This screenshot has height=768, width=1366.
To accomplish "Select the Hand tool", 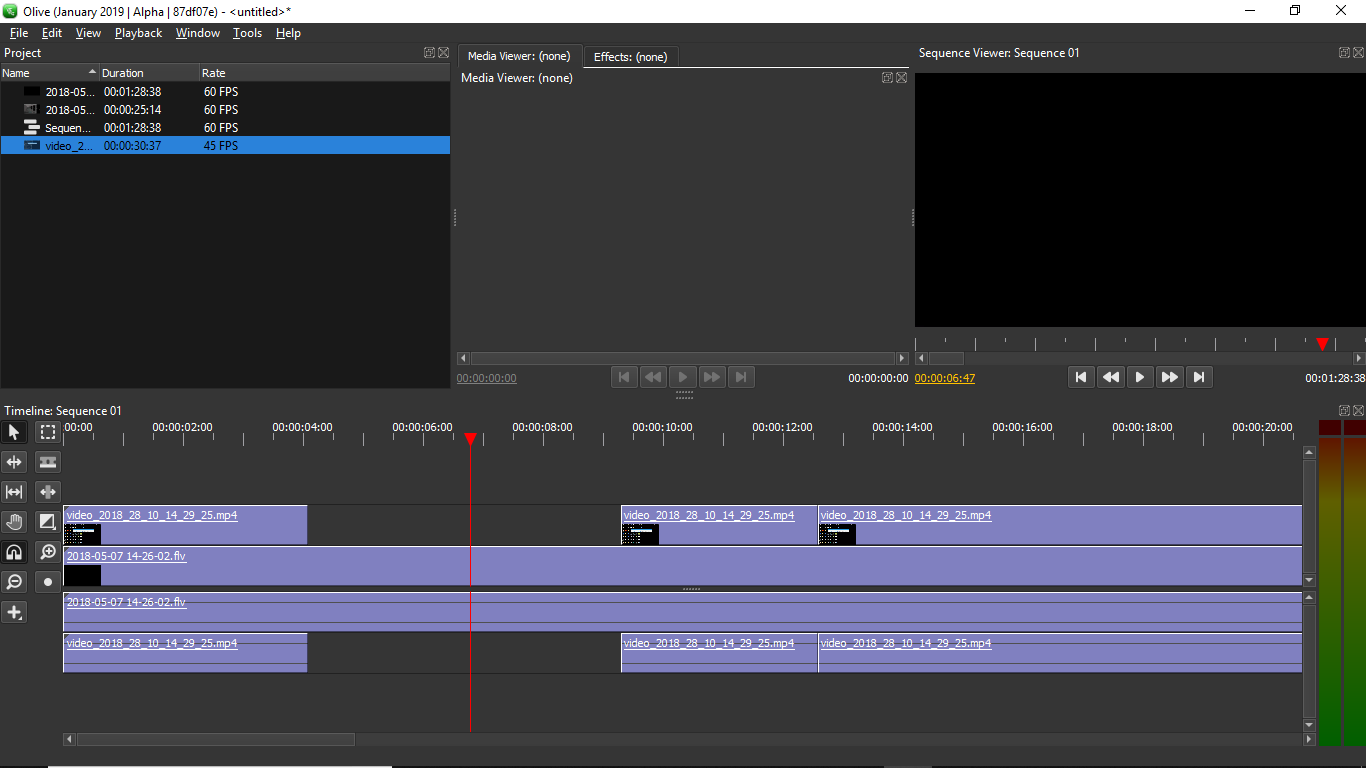I will click(14, 522).
